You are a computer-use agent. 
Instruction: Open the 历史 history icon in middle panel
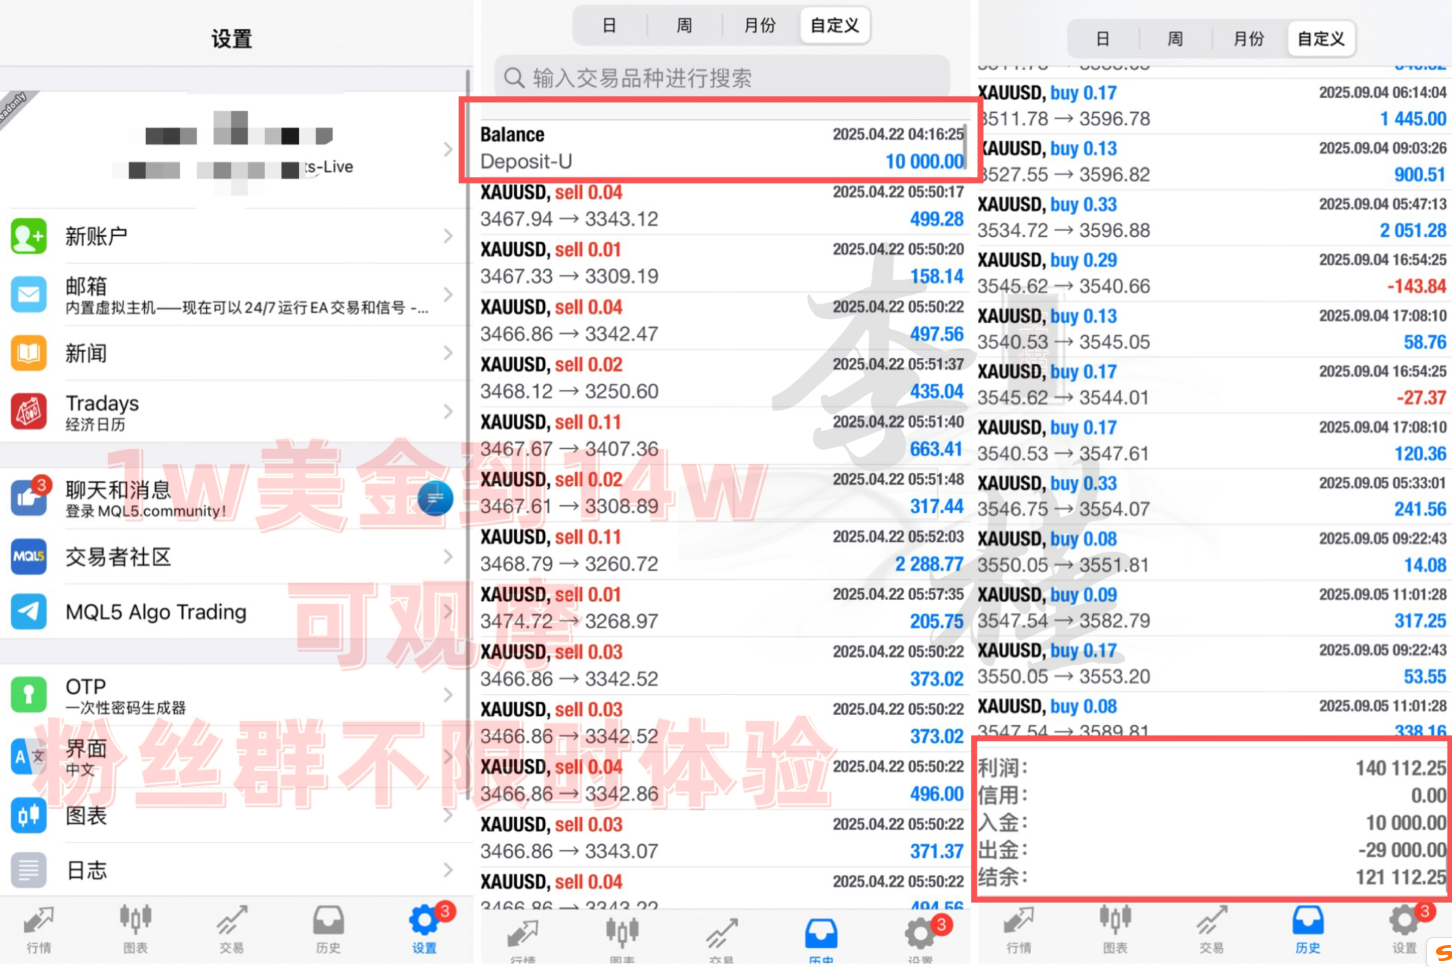coord(821,933)
